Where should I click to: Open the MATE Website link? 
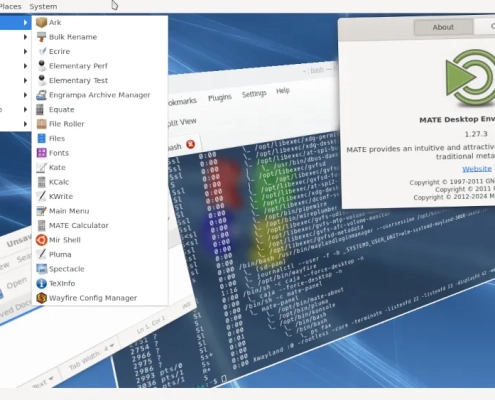(477, 169)
